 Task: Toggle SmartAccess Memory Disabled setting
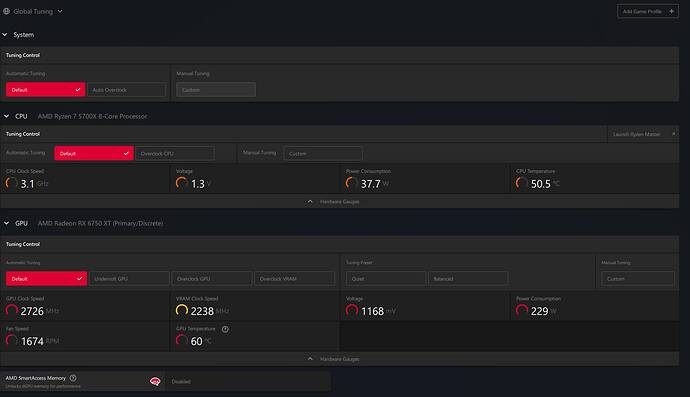click(x=248, y=382)
